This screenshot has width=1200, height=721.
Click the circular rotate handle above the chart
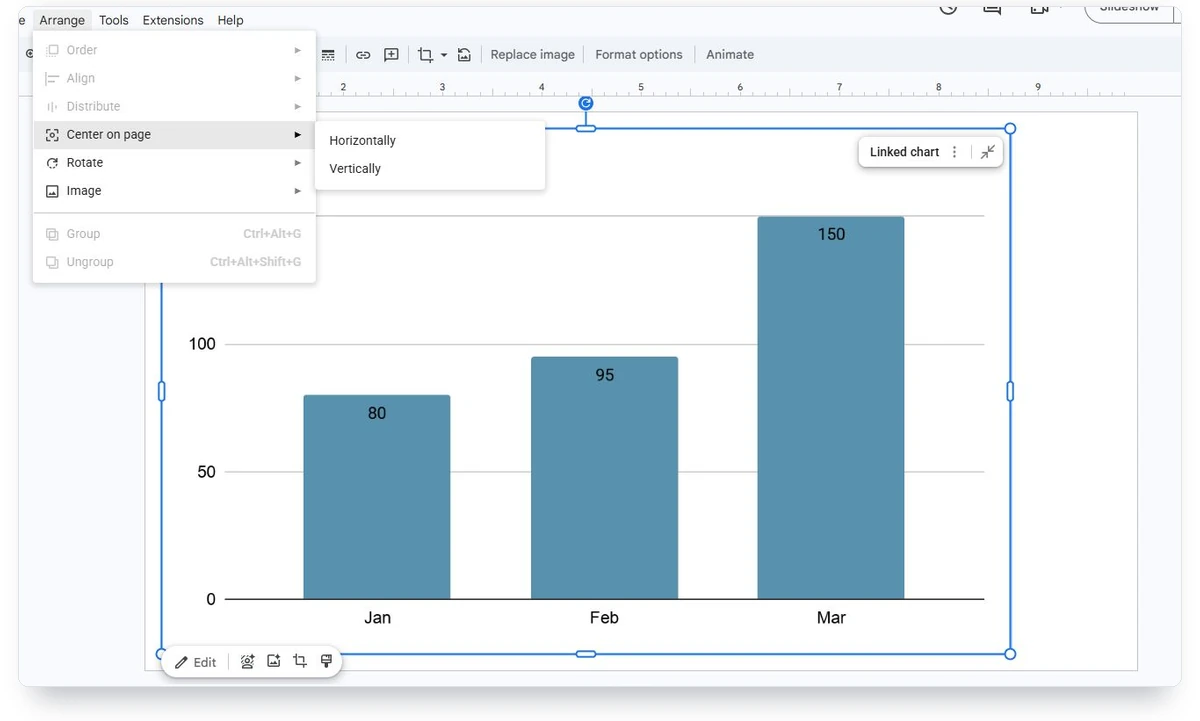[586, 103]
